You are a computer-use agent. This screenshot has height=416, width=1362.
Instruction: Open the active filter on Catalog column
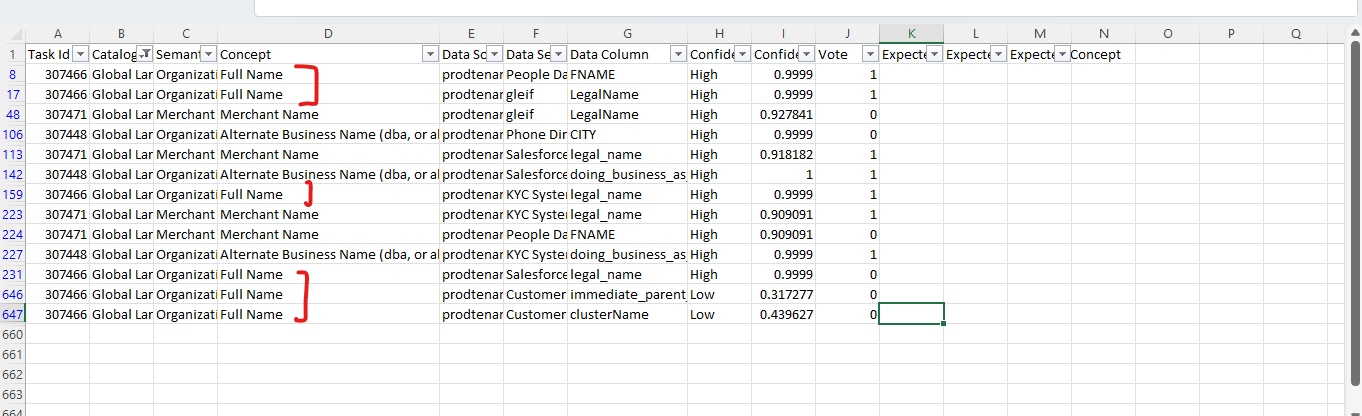tap(145, 55)
